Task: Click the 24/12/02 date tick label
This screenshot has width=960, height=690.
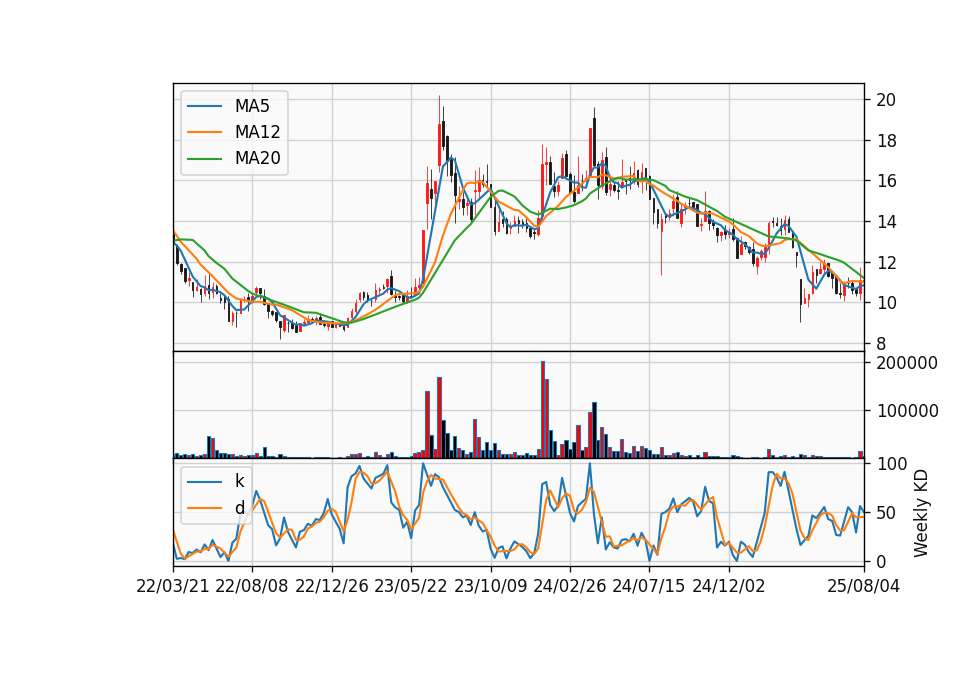Action: point(729,586)
